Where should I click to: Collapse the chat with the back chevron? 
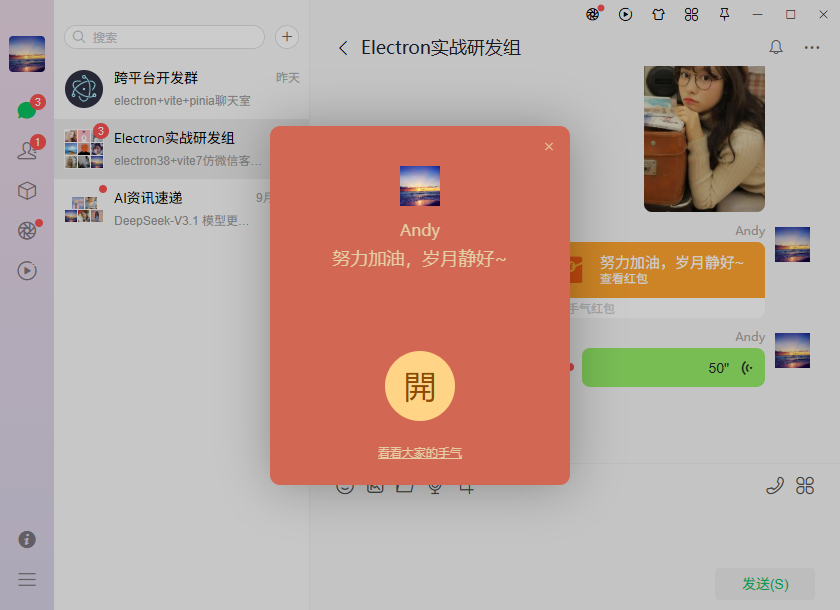click(x=343, y=47)
